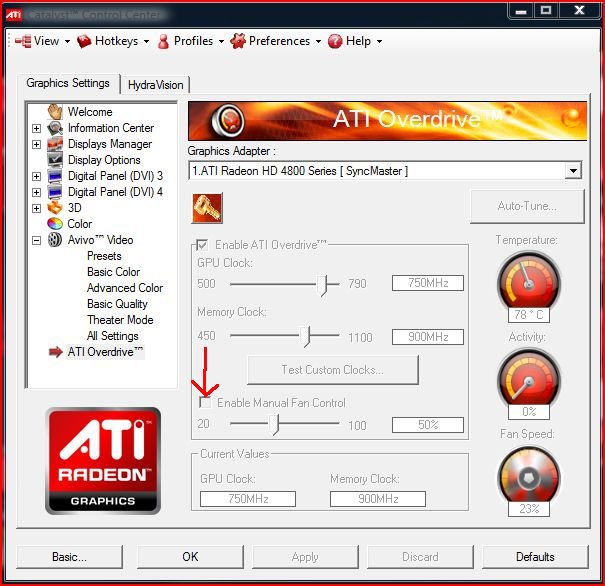Open the Graphics Adapter dropdown

tap(573, 171)
